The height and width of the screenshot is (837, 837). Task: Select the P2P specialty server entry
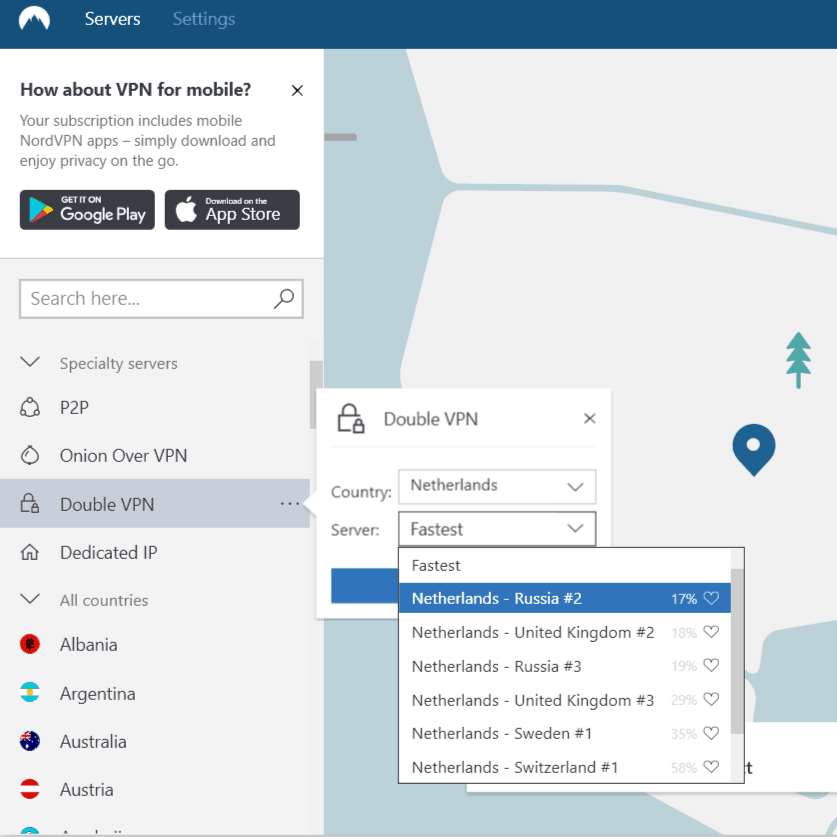(155, 407)
